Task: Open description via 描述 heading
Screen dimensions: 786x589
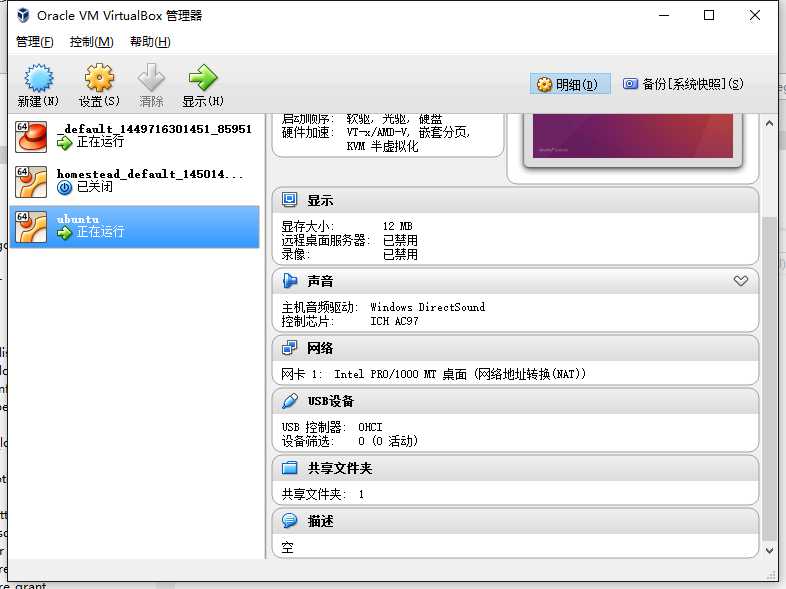Action: coord(320,521)
